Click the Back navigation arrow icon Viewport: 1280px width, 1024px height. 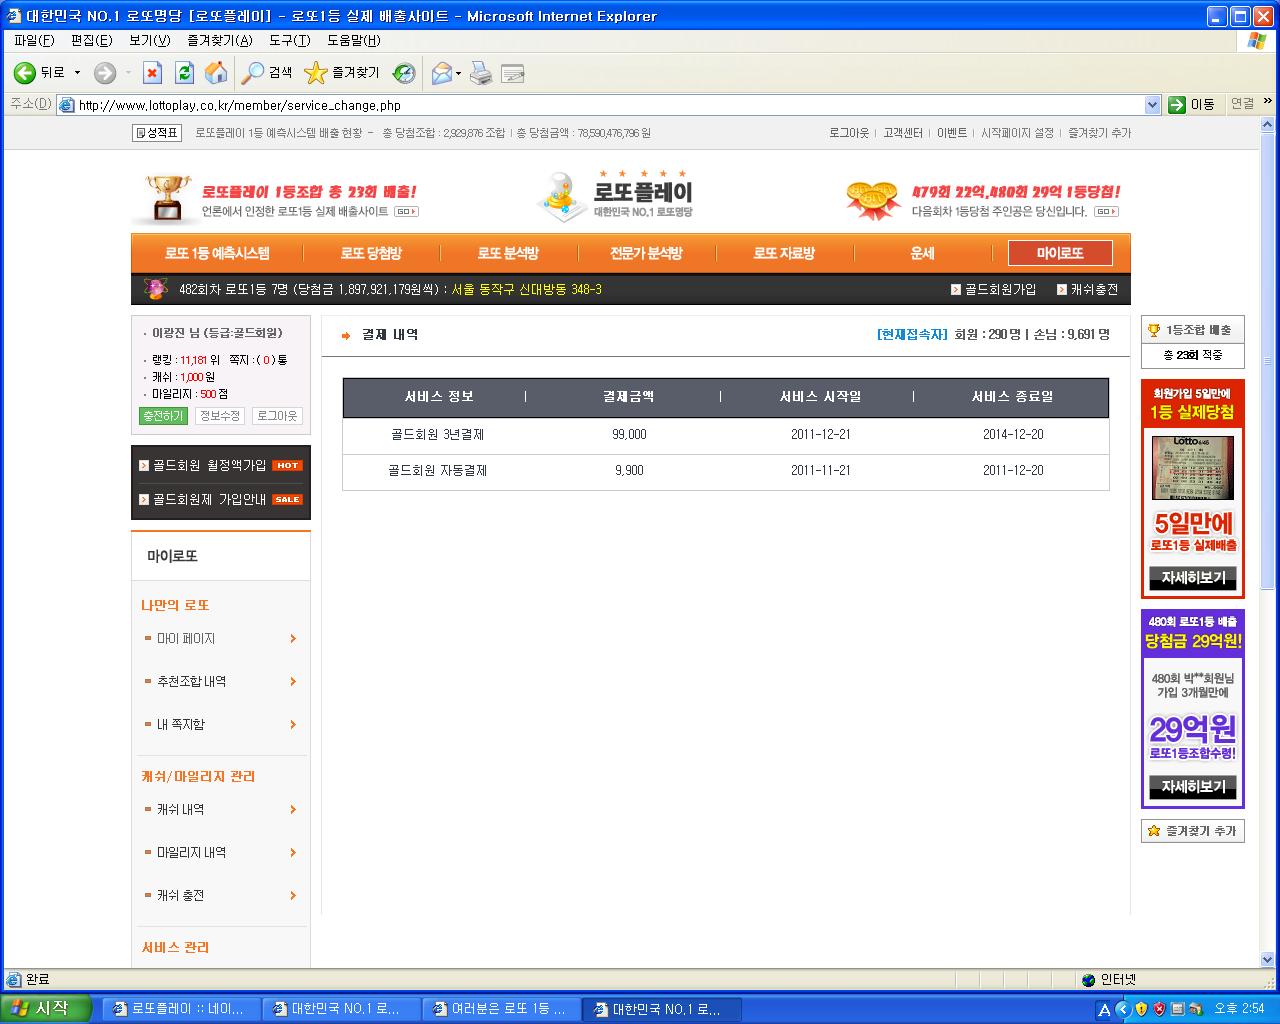pyautogui.click(x=25, y=73)
